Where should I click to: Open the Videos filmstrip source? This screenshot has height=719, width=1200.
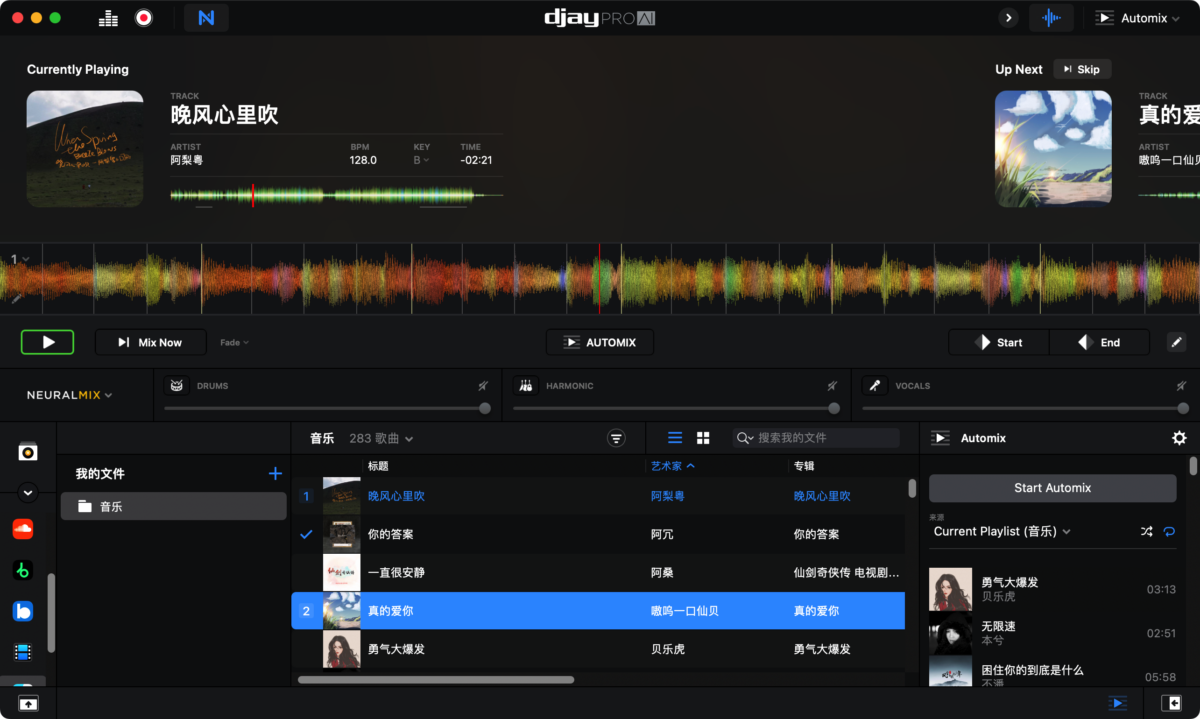pyautogui.click(x=22, y=652)
